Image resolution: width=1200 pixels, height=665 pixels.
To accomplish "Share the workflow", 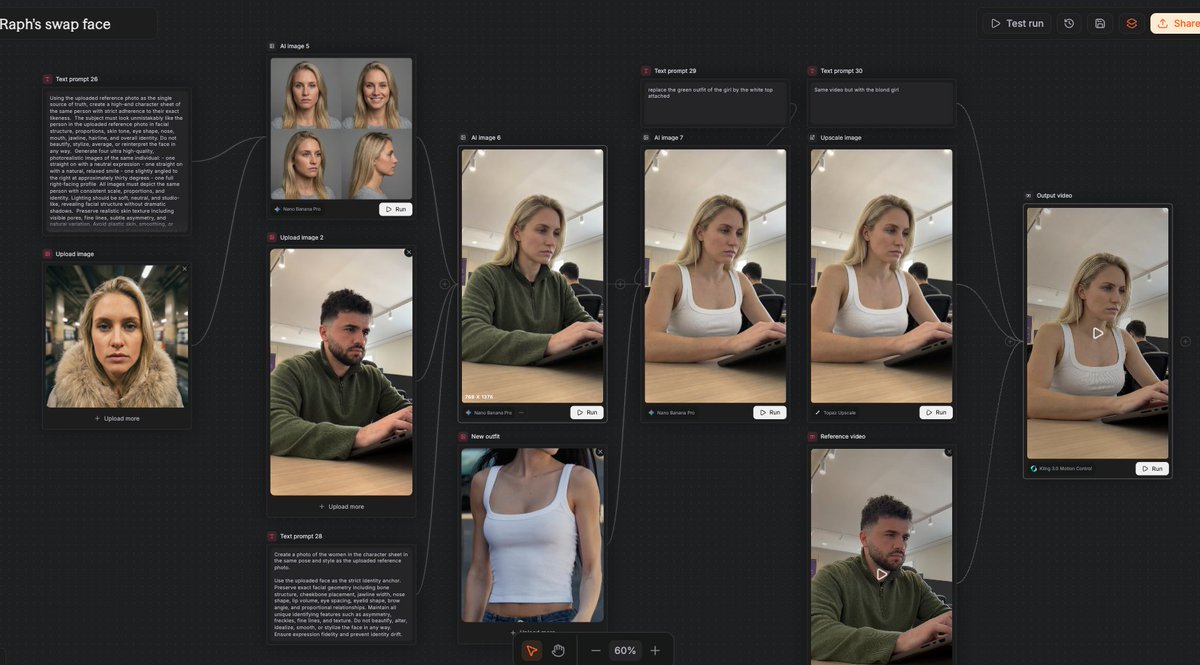I will coord(1176,23).
